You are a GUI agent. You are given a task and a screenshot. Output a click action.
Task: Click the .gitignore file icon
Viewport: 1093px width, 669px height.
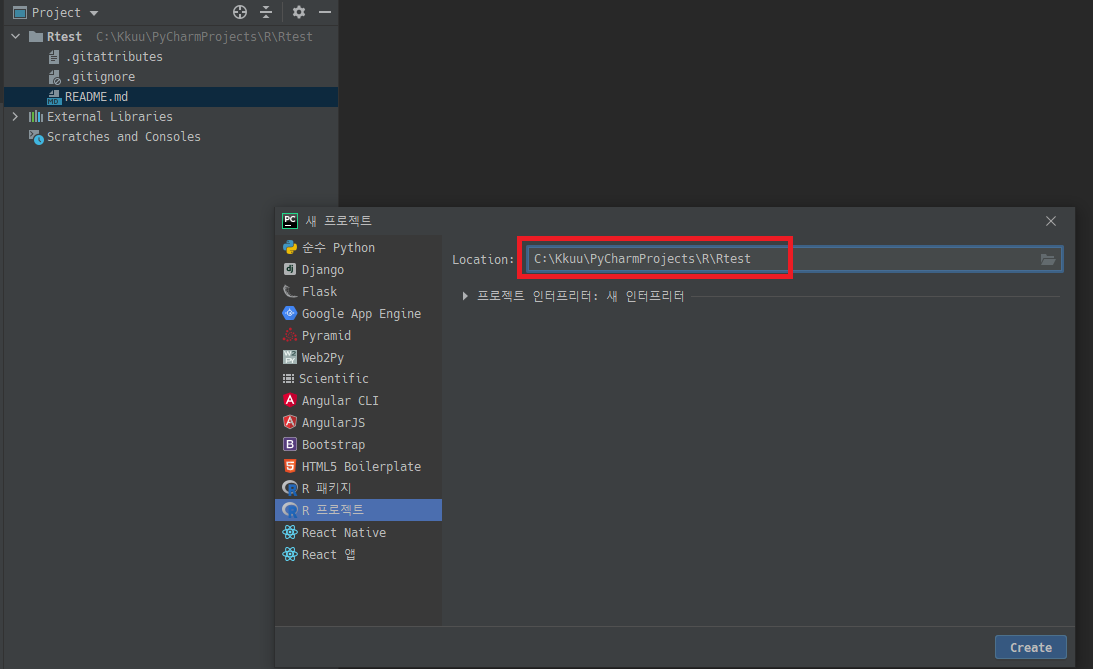pos(54,77)
